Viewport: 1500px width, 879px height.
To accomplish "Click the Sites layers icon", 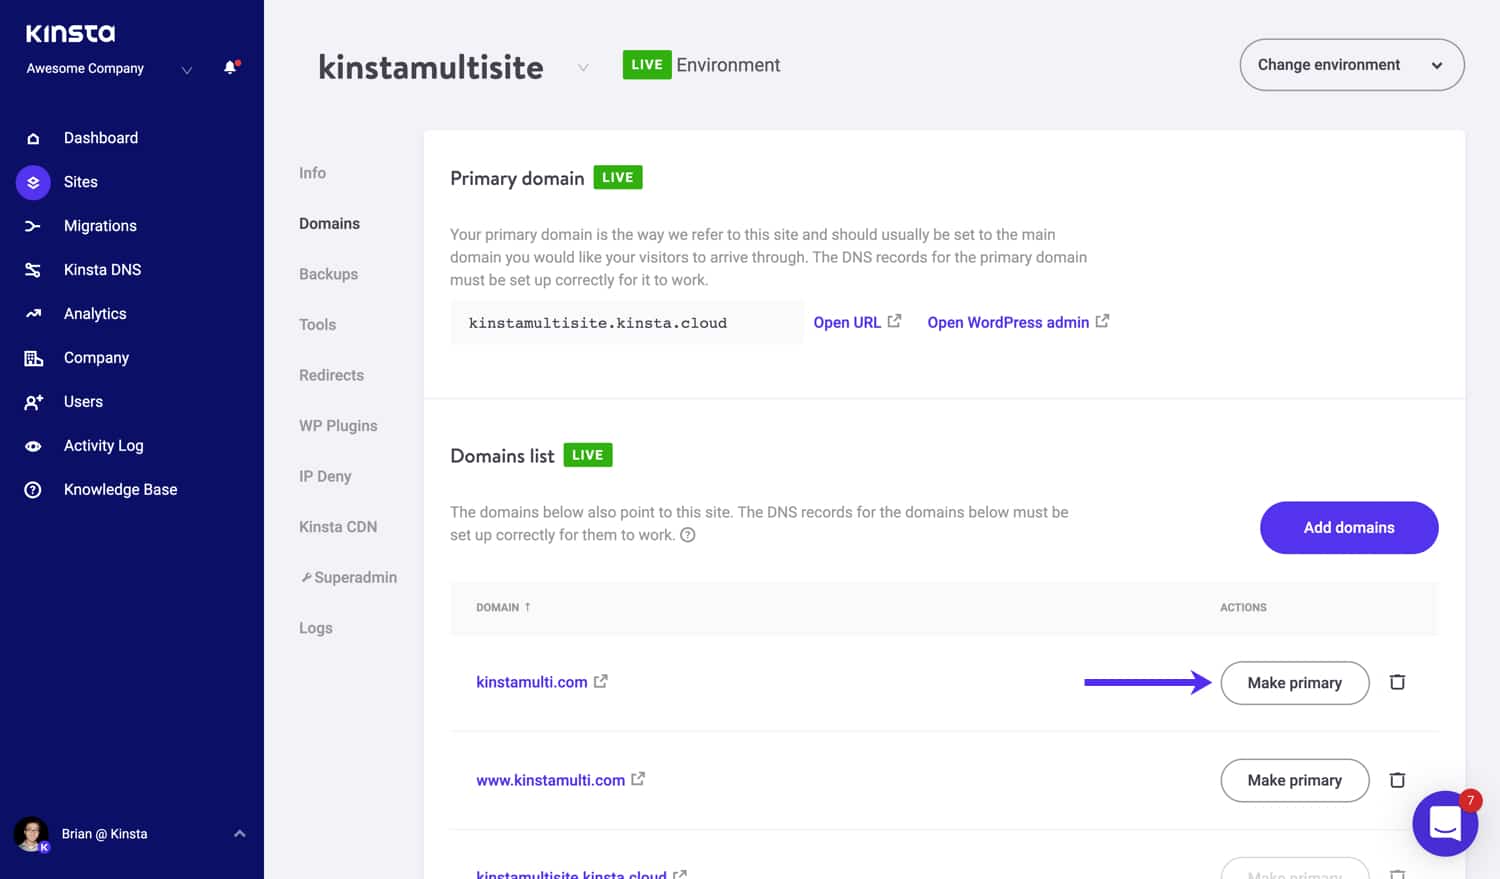I will 33,182.
